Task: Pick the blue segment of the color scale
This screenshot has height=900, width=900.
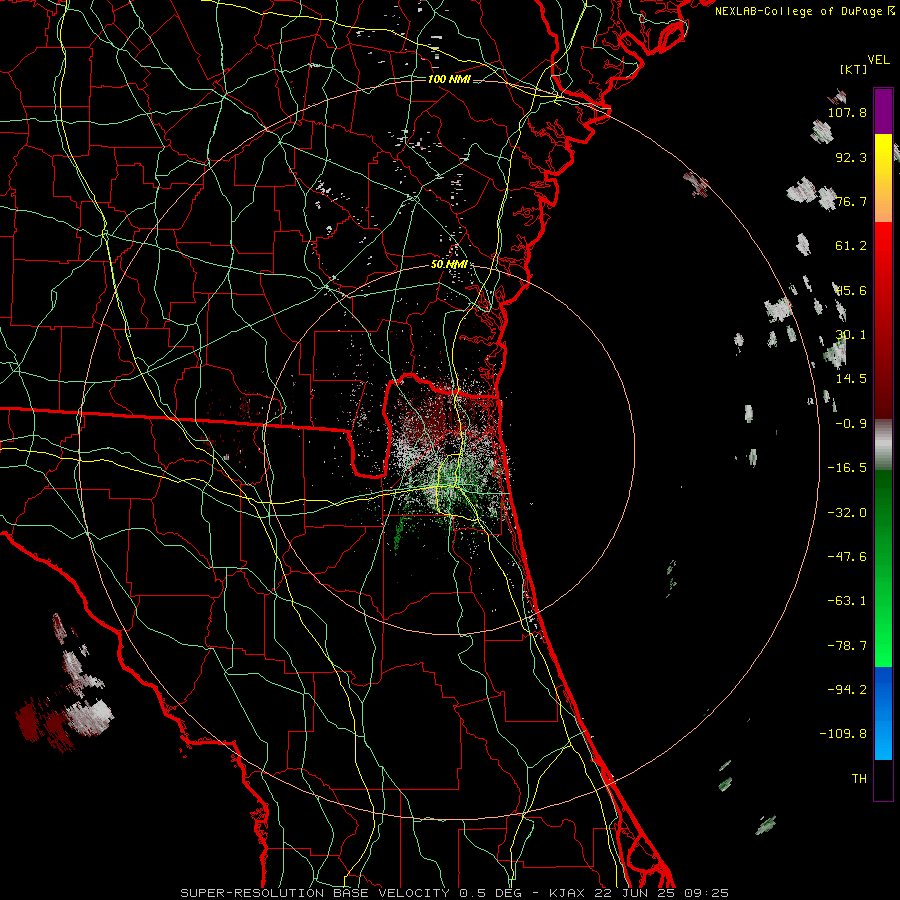Action: pyautogui.click(x=883, y=713)
